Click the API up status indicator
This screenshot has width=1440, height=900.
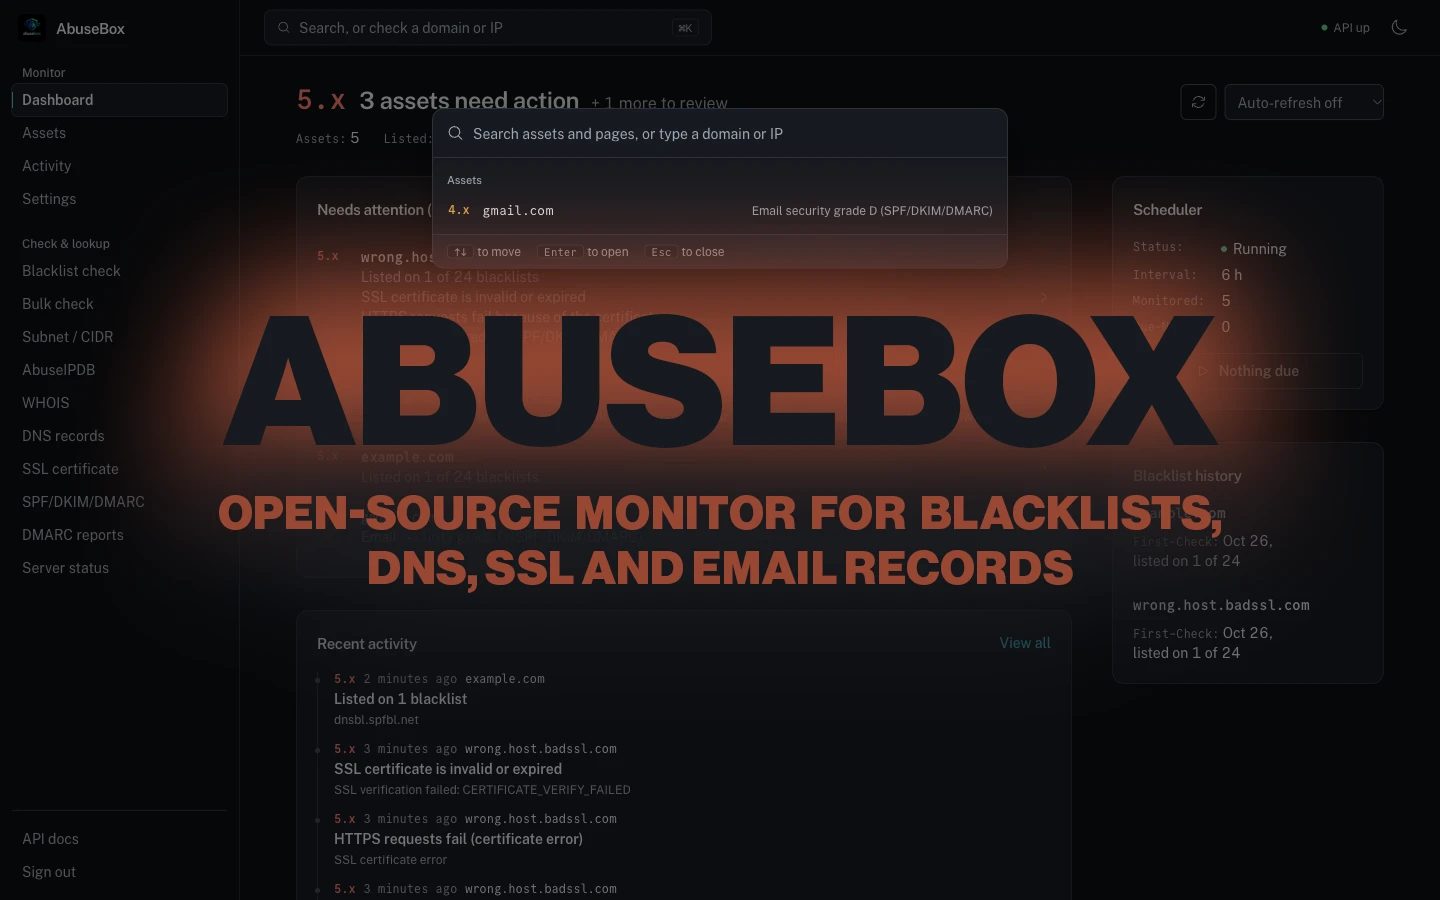click(x=1345, y=28)
